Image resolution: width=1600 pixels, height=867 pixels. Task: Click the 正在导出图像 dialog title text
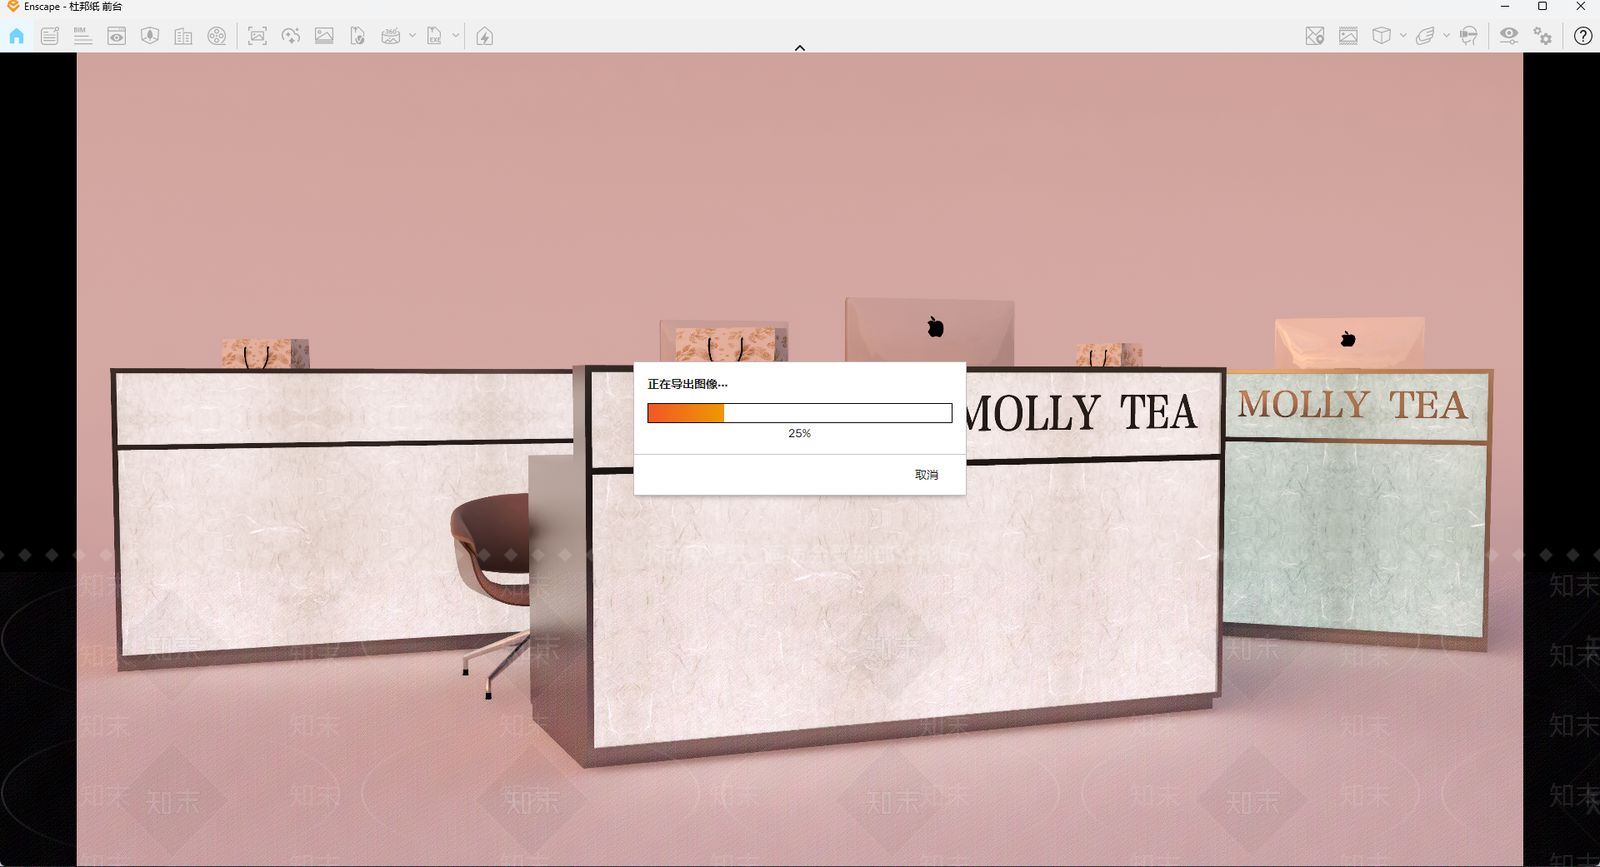(687, 384)
